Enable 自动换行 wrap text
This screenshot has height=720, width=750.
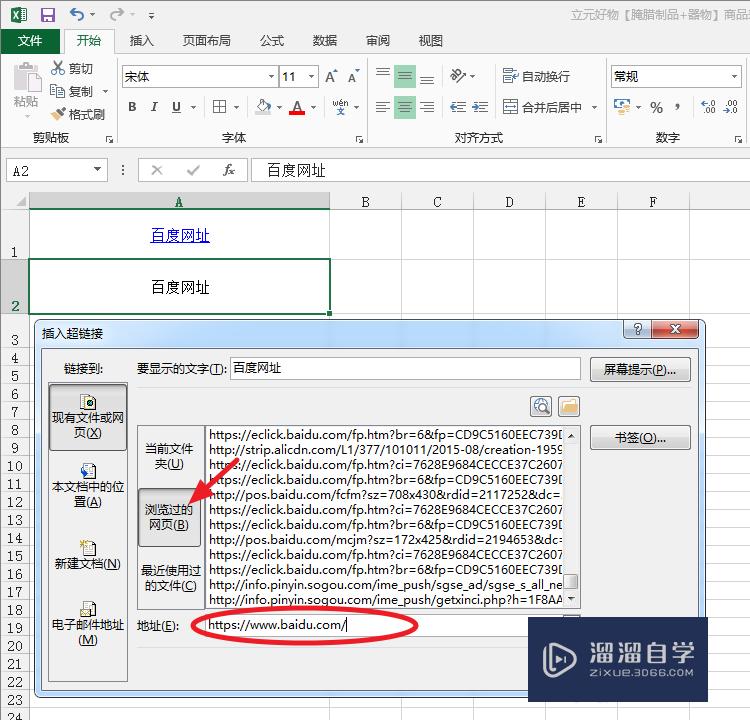pos(536,76)
